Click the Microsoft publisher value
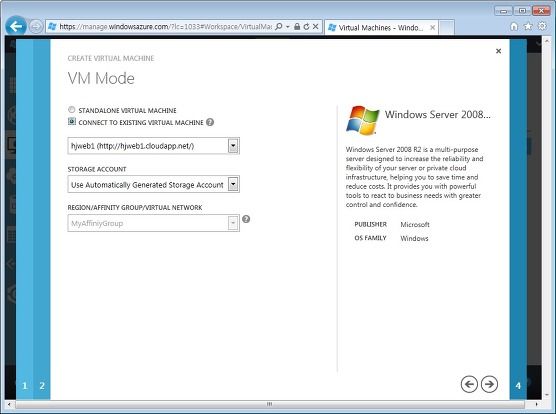Image resolution: width=556 pixels, height=414 pixels. [x=415, y=224]
